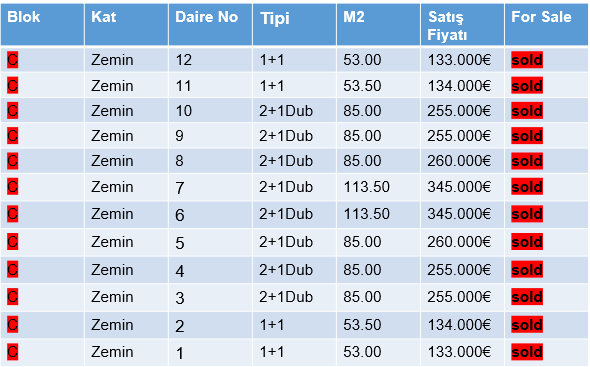
Task: Click sold badge for apartment 7
Action: 527,187
